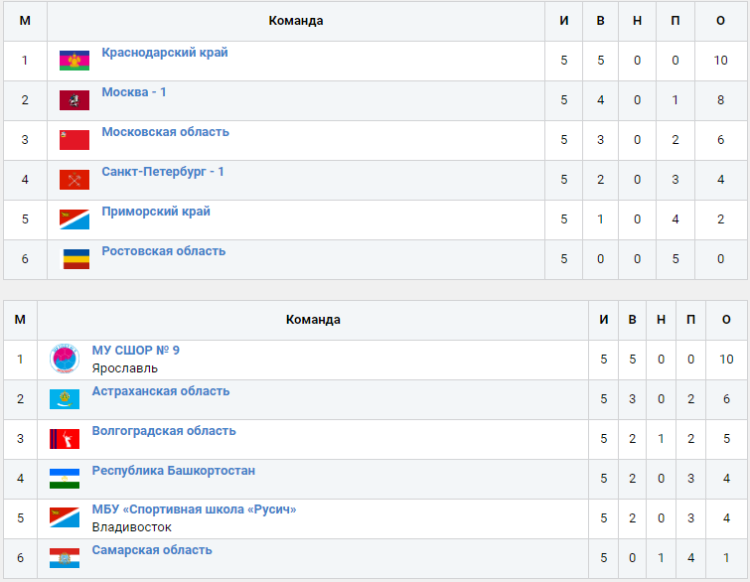Click the МУ СШОР № 9 round logo

click(65, 359)
